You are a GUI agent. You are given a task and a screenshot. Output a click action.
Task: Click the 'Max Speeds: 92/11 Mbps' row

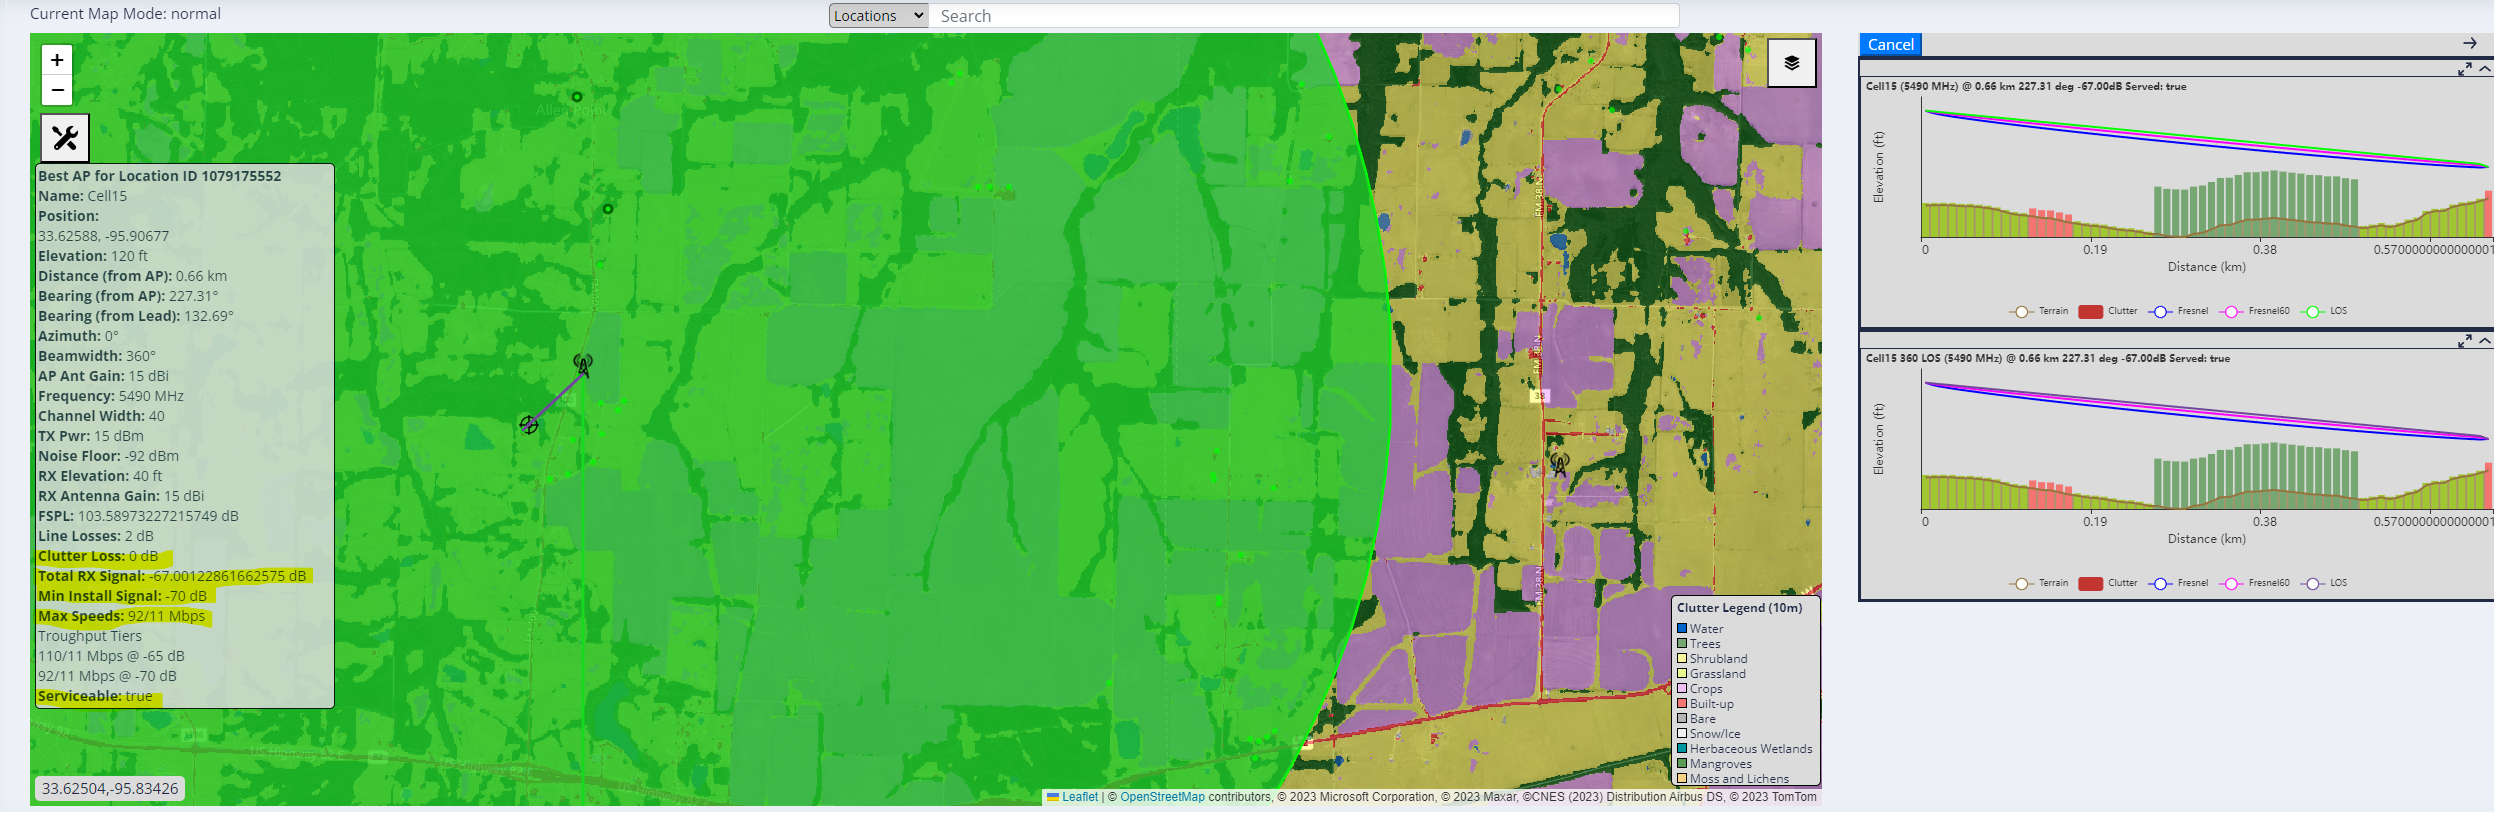[x=121, y=616]
